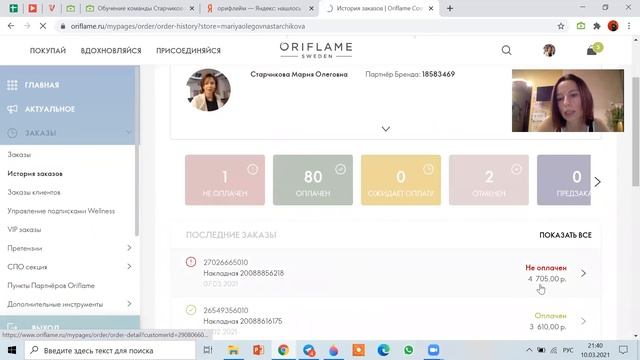Filter by 80 Оплачен card
The image size is (640, 360).
click(x=313, y=180)
